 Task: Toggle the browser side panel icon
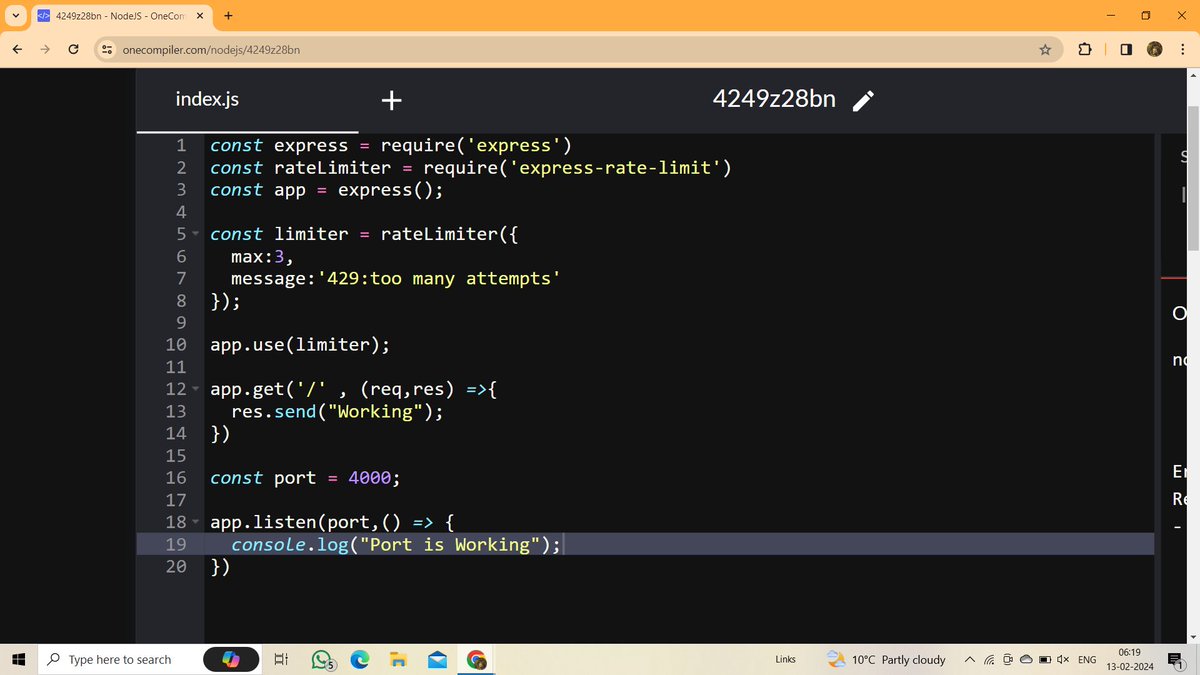(x=1126, y=49)
